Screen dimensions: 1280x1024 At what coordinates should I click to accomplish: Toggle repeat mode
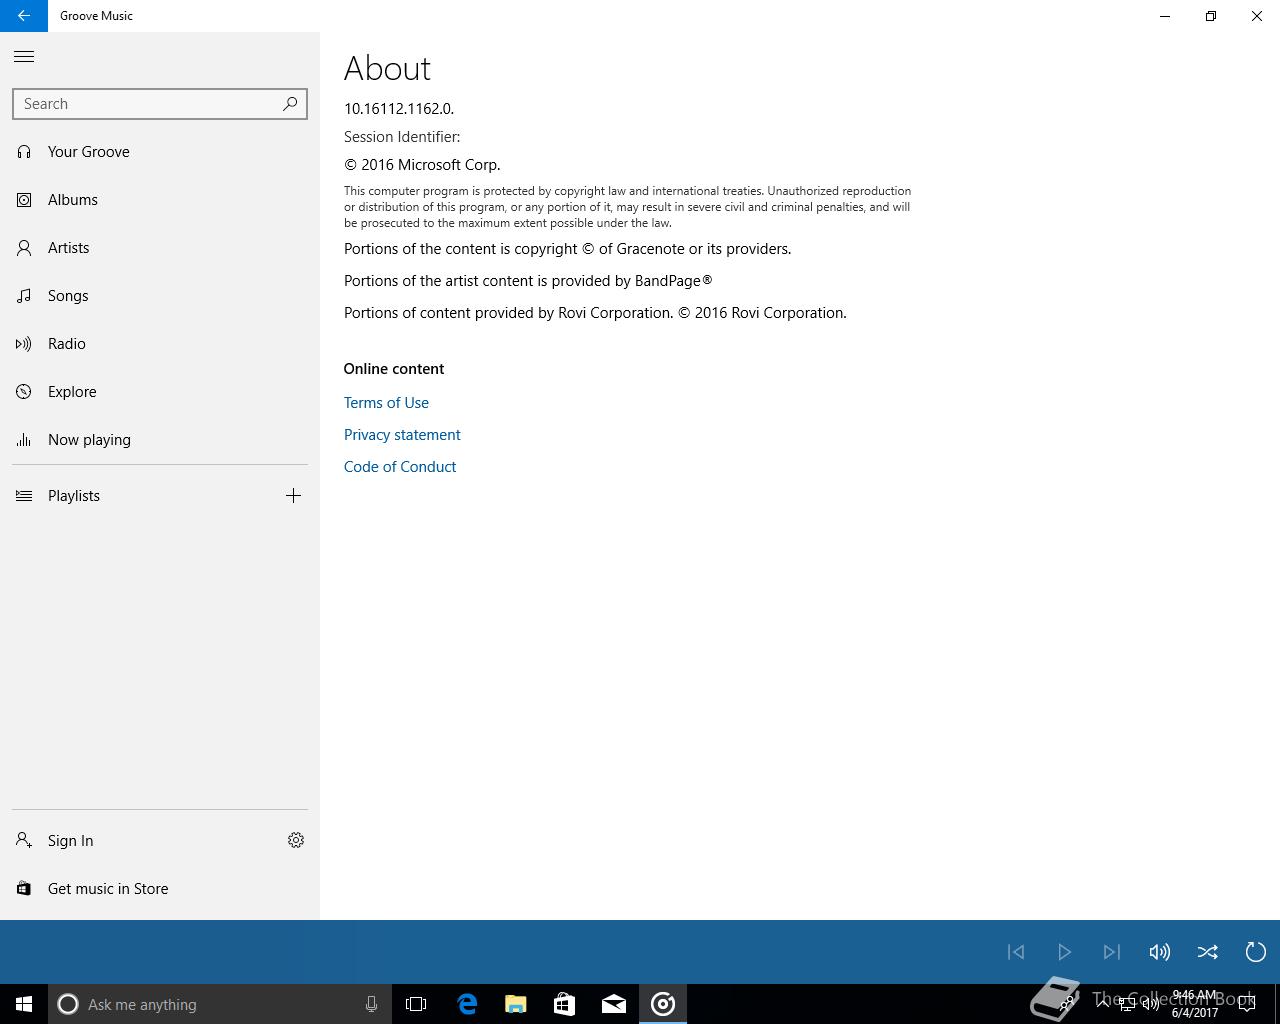point(1256,952)
